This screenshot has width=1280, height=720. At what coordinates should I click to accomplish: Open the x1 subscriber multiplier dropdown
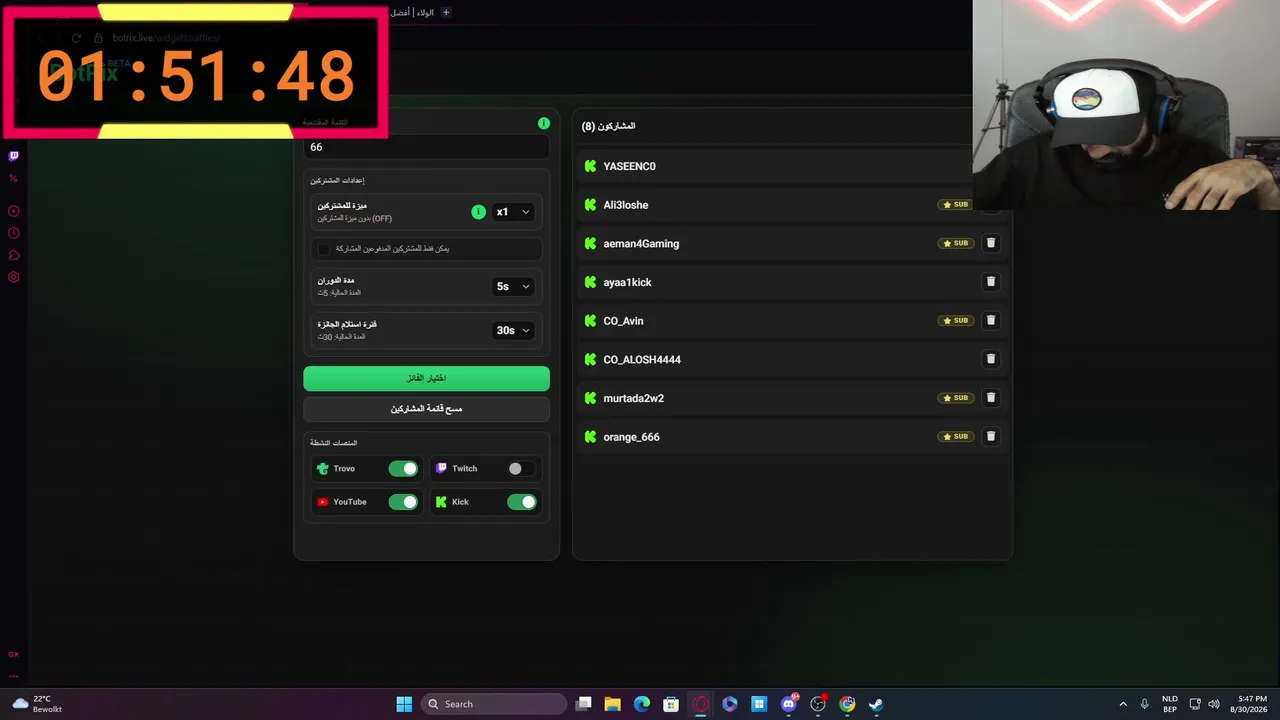pos(513,212)
